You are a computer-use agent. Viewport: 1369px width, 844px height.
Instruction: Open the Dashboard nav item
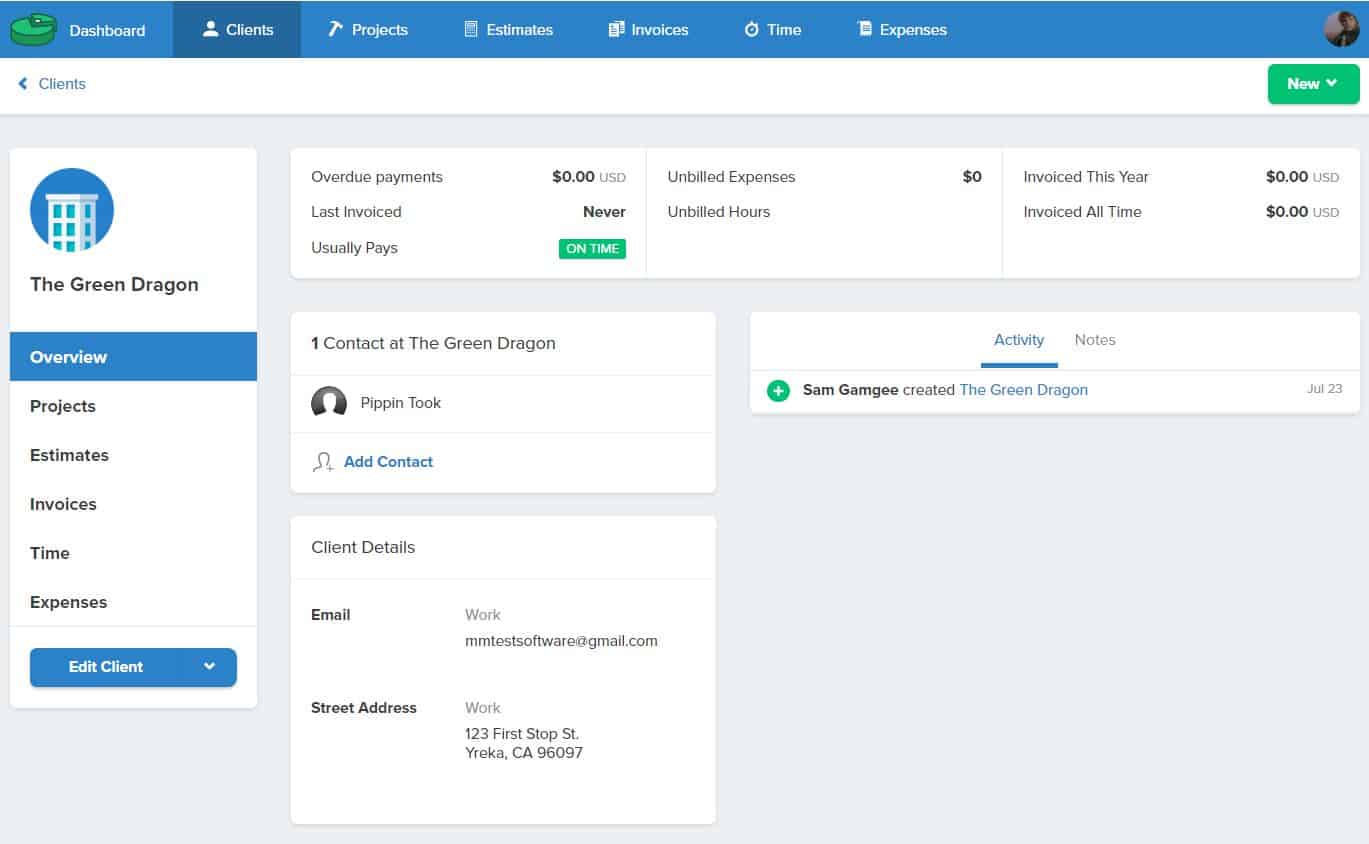[107, 30]
